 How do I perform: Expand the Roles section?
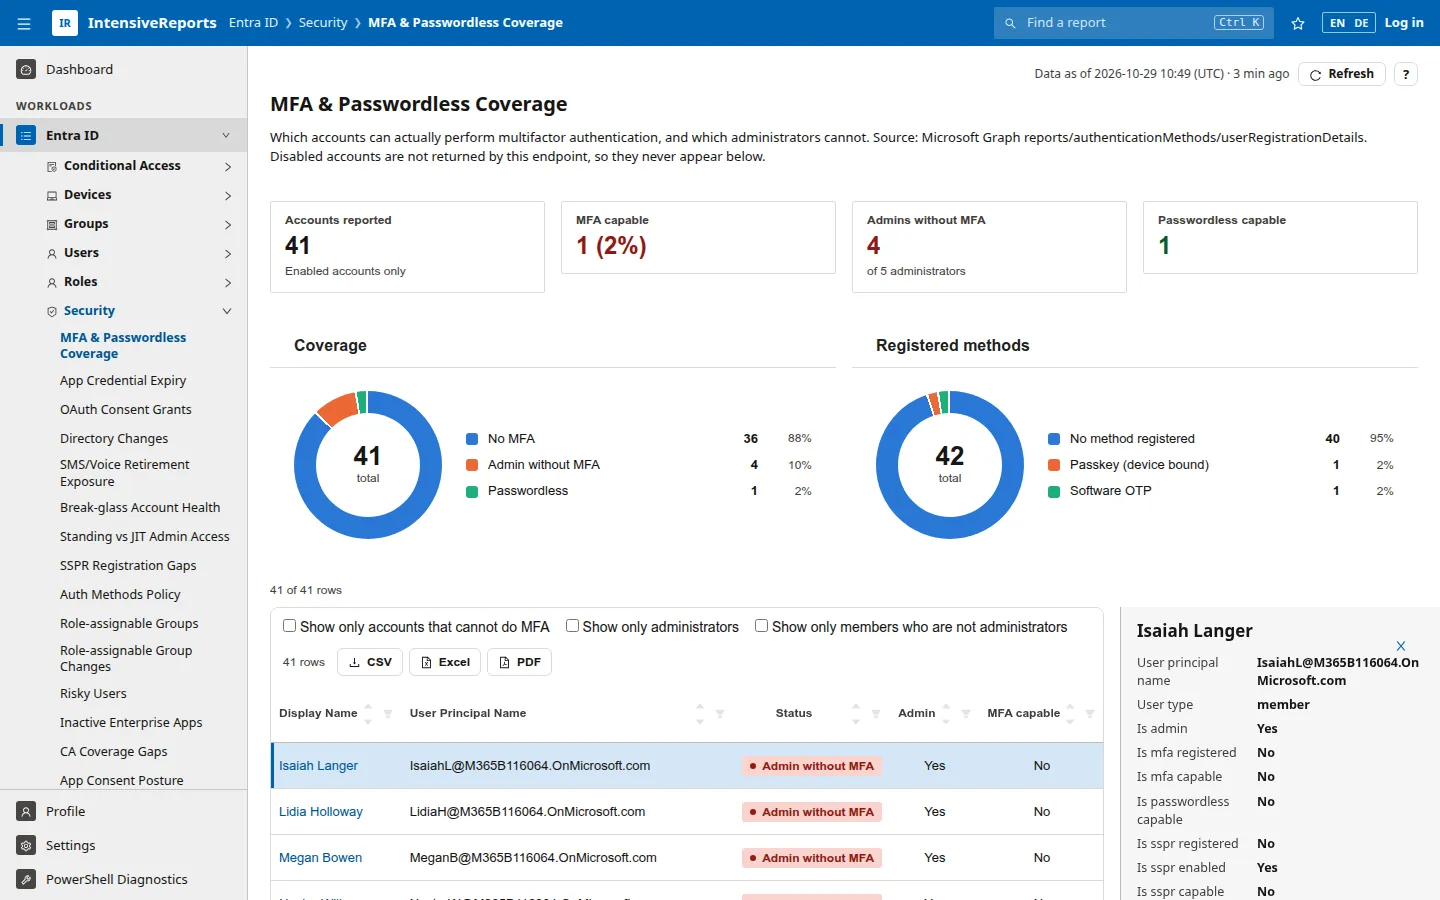click(x=228, y=283)
